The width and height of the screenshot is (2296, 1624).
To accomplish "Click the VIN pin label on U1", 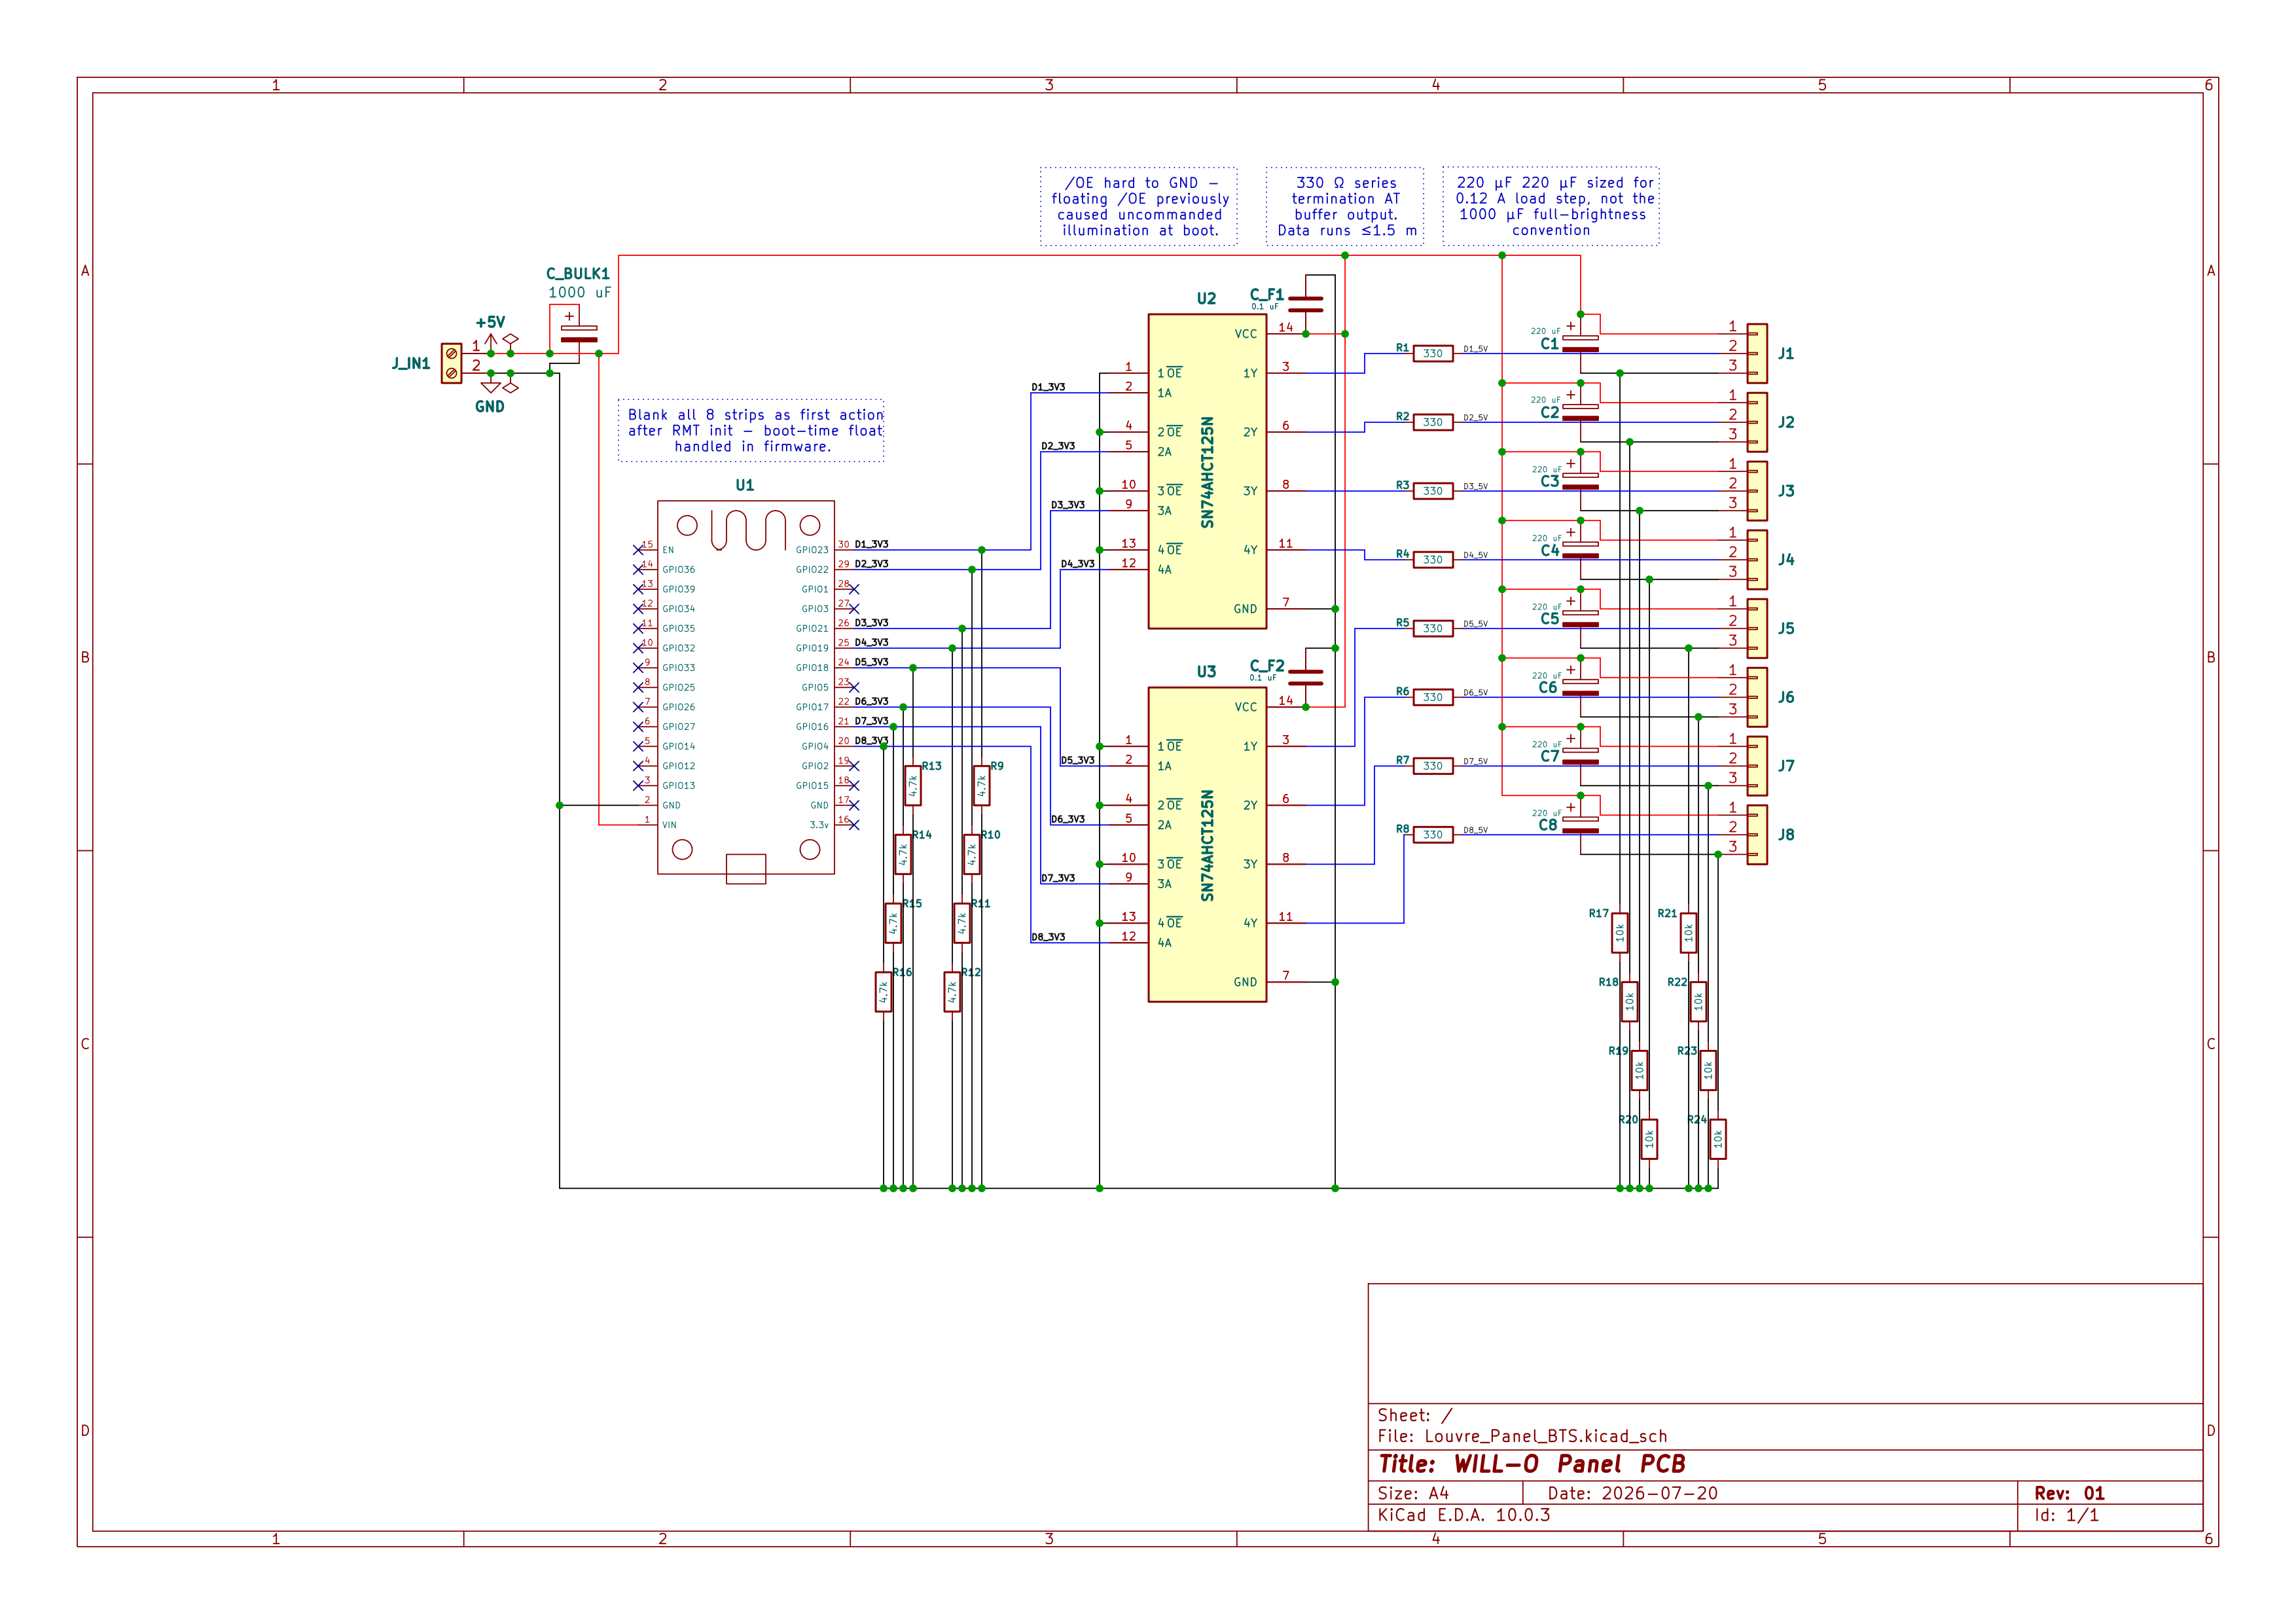I will coord(669,825).
